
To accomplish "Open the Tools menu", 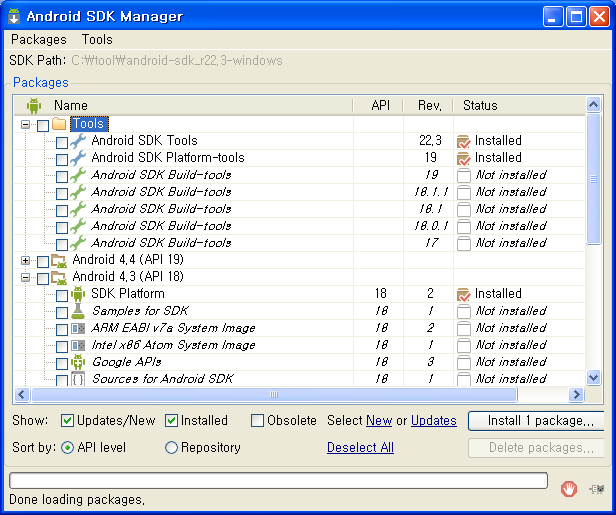I will [x=97, y=39].
